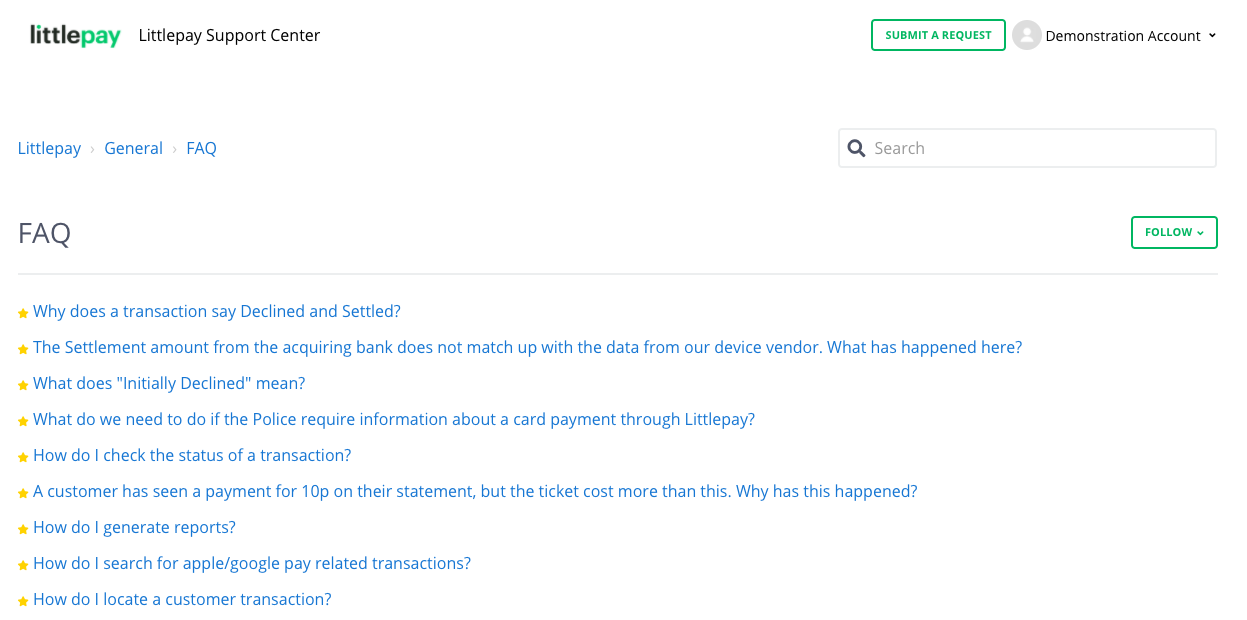Focus the Search input field
1247x620 pixels.
point(1040,148)
